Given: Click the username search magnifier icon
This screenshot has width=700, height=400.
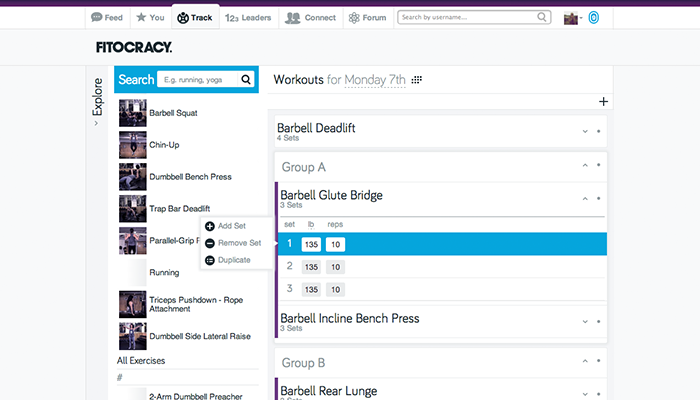Looking at the screenshot, I should (542, 17).
